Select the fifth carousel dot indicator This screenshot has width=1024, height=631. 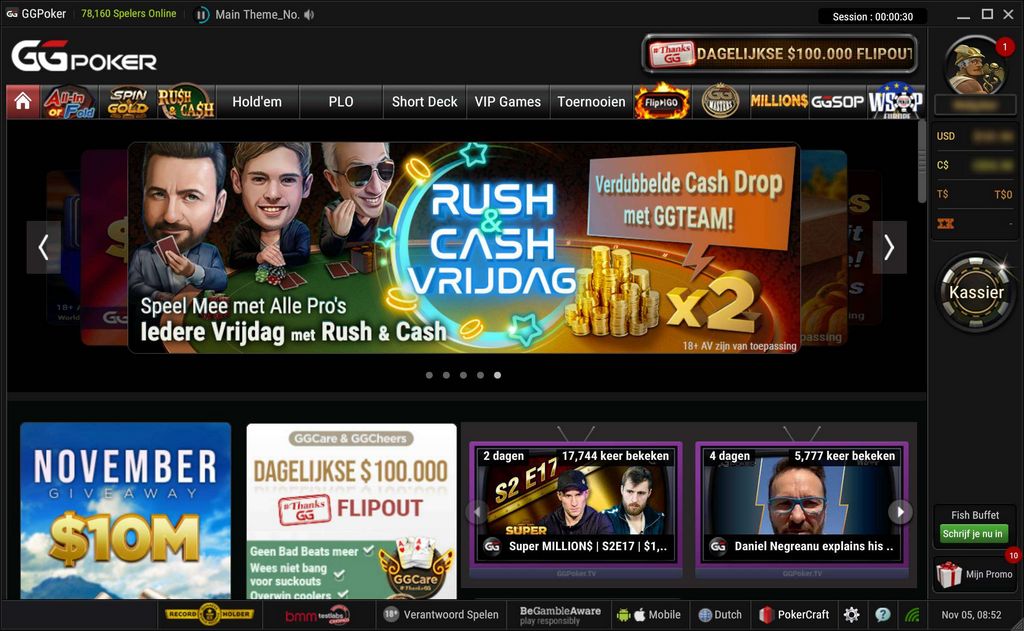point(497,374)
